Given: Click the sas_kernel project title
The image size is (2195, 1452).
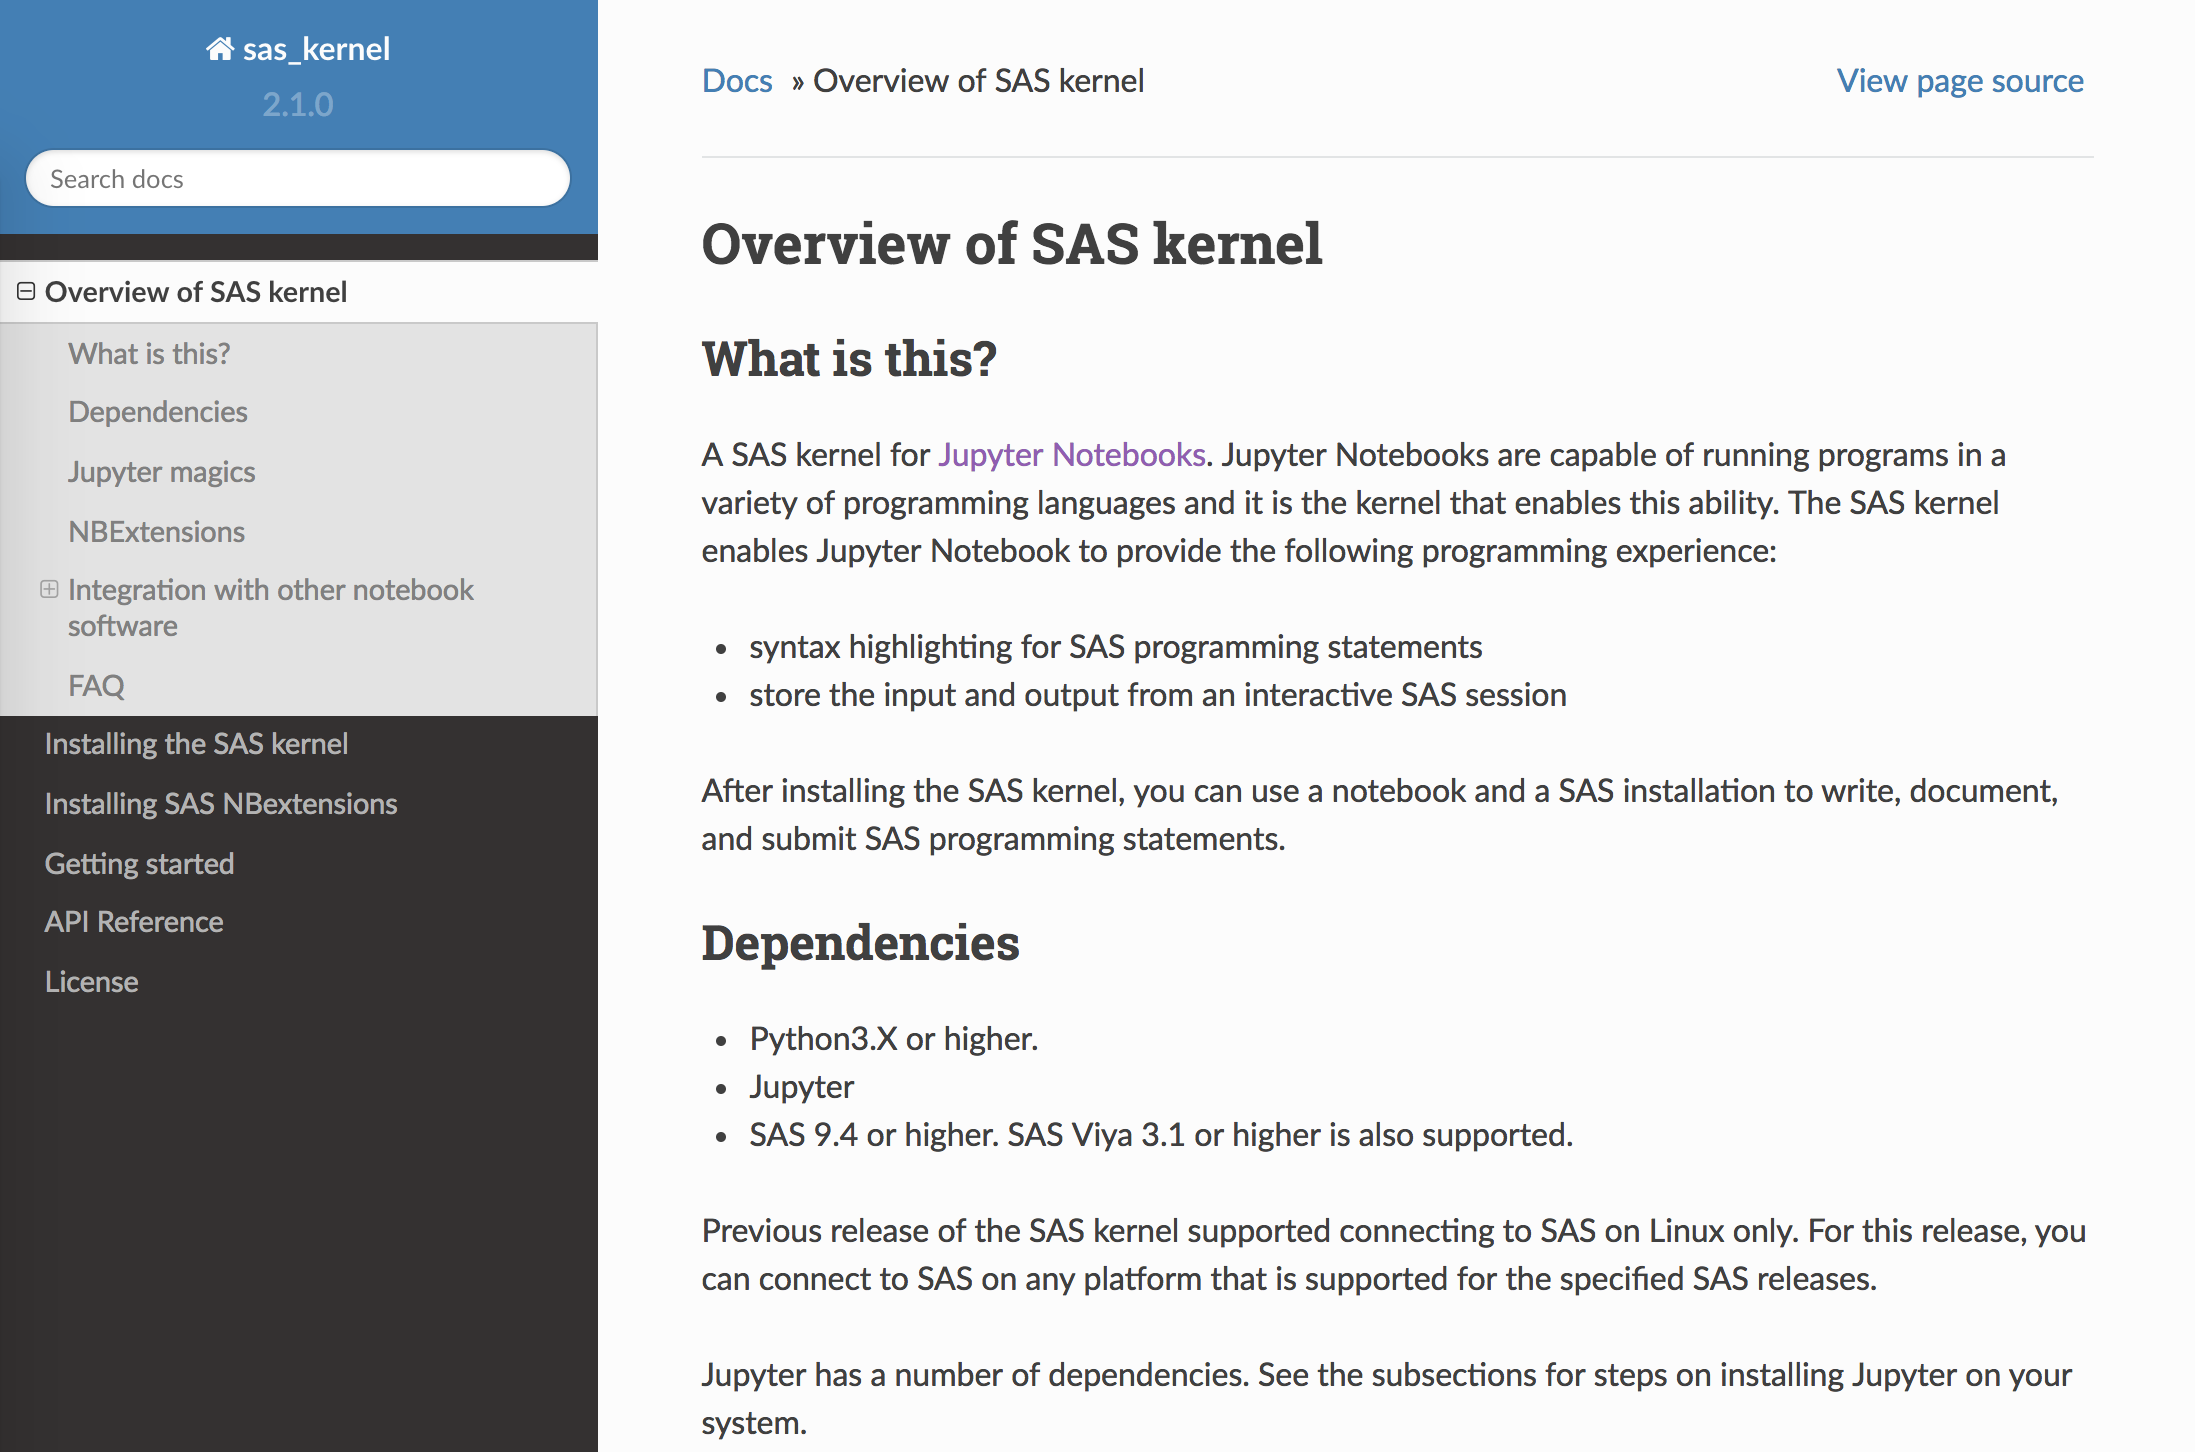Looking at the screenshot, I should click(x=316, y=49).
